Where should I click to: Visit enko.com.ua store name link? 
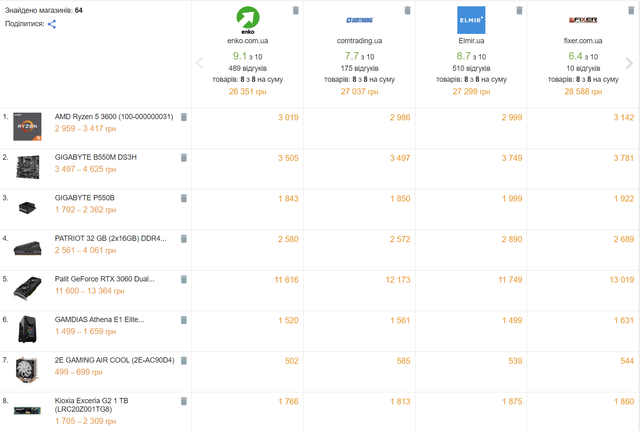[x=248, y=41]
